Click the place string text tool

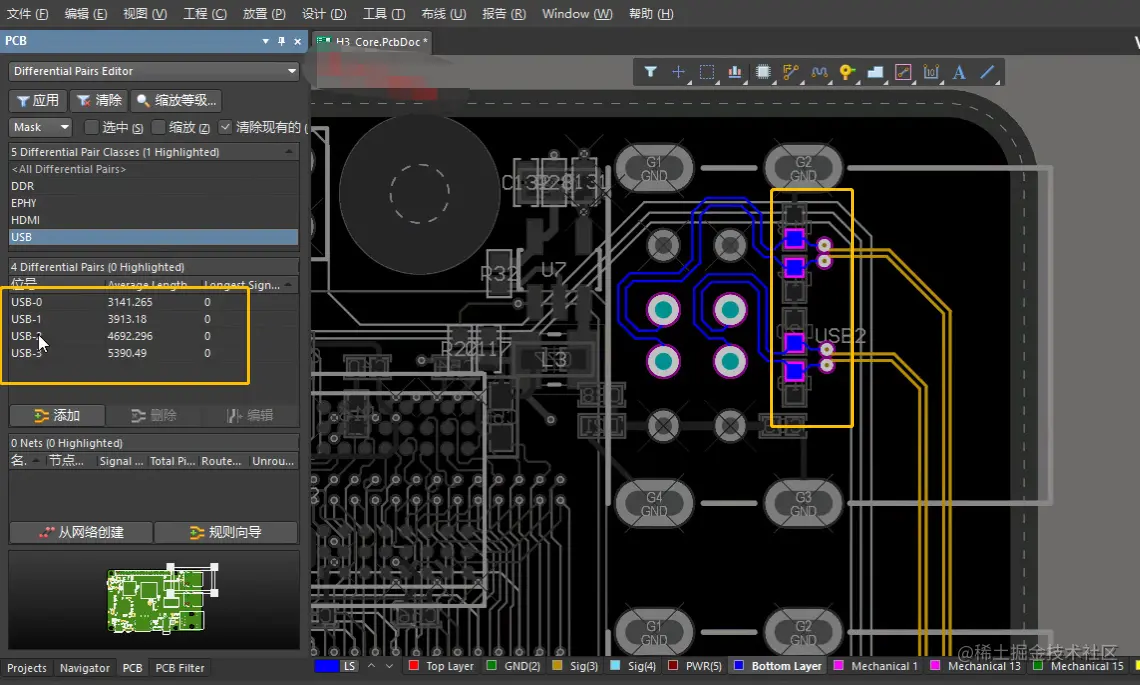coord(959,72)
